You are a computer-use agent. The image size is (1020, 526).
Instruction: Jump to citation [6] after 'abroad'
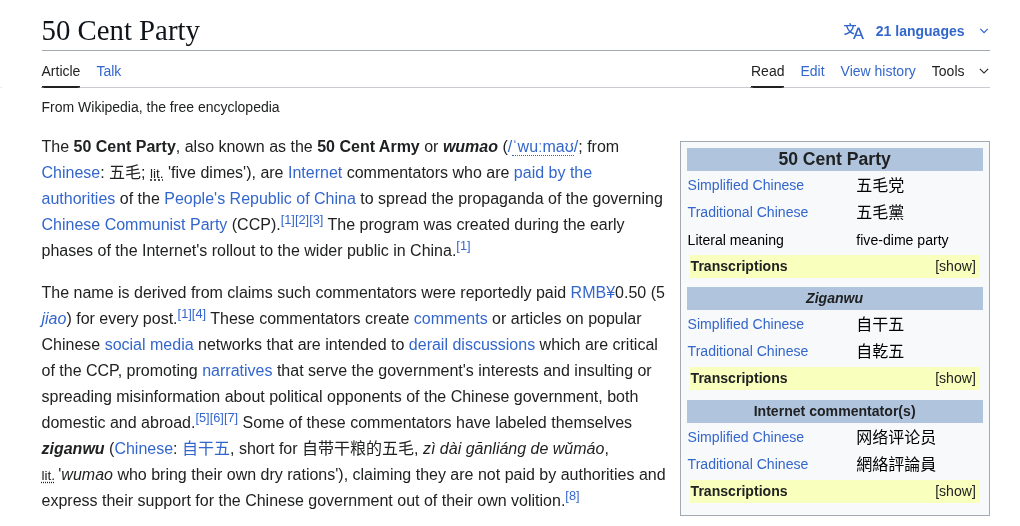point(217,419)
